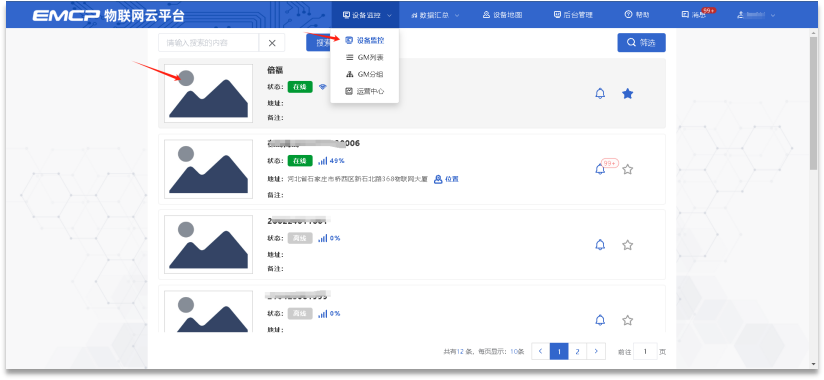The height and width of the screenshot is (380, 824).
Task: Change page size via the 10条 link
Action: [x=517, y=352]
